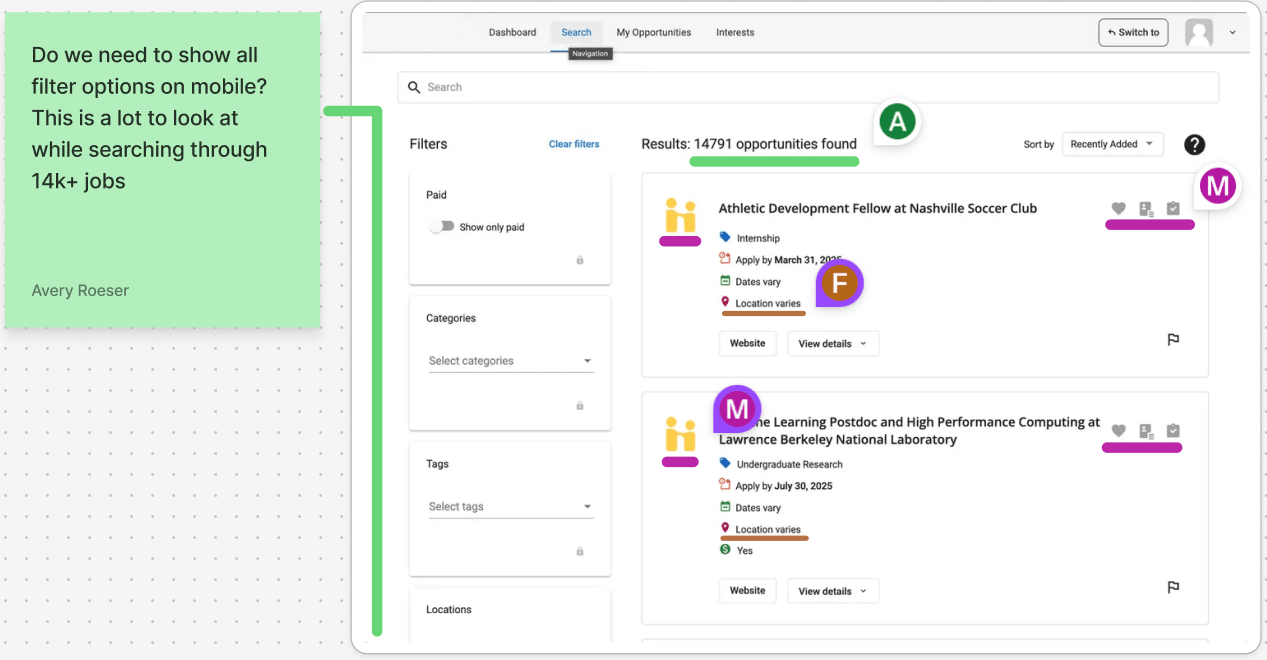Click the Apply by July 30, 2025 text
Image resolution: width=1267 pixels, height=660 pixels.
784,486
